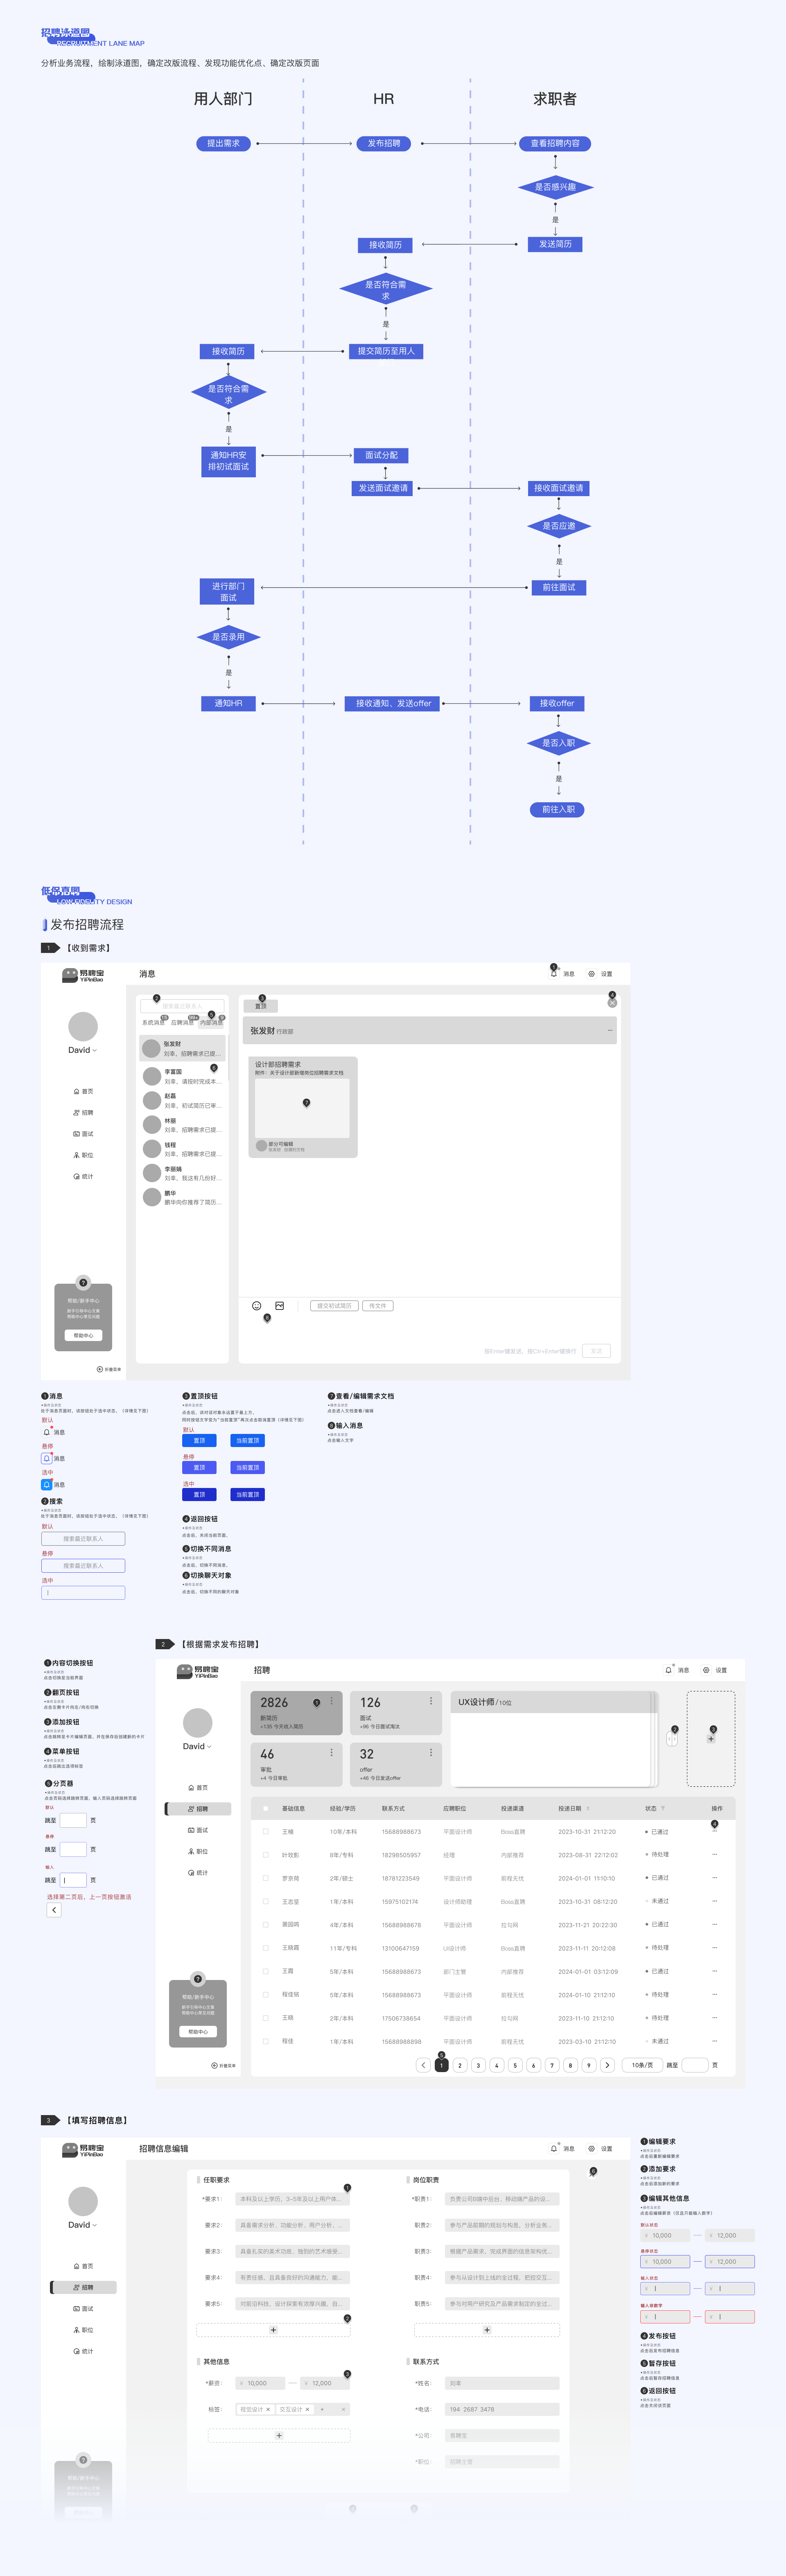The image size is (786, 2576).
Task: Tick the checkbox for 裴园鸣 row
Action: click(x=266, y=1925)
